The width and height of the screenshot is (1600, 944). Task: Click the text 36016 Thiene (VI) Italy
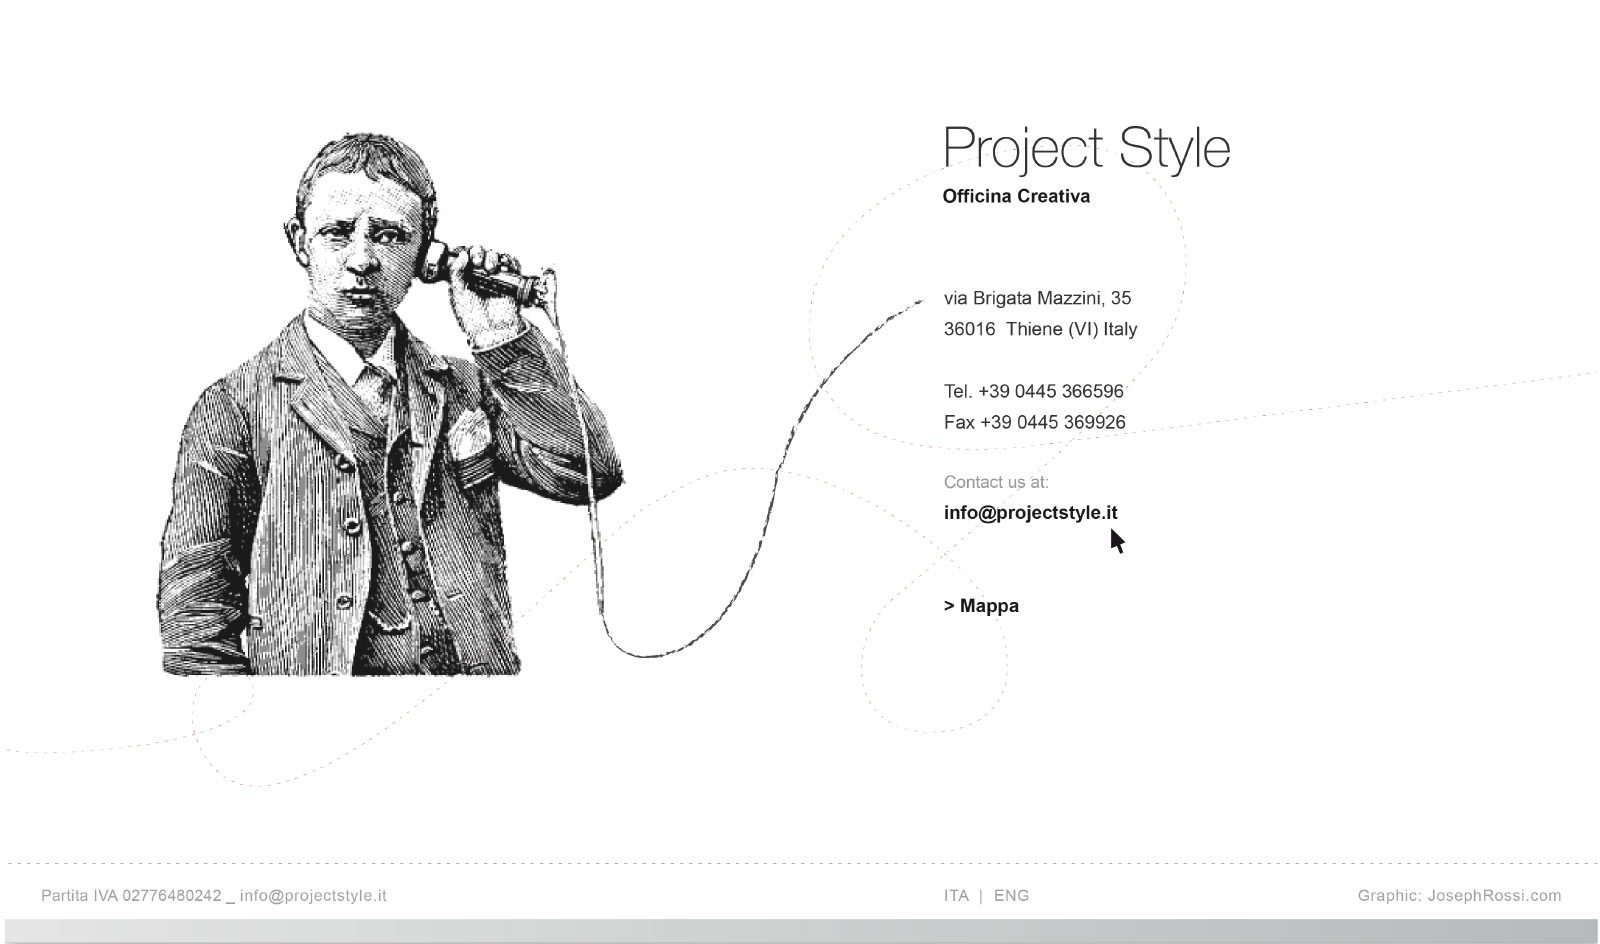(x=1040, y=329)
